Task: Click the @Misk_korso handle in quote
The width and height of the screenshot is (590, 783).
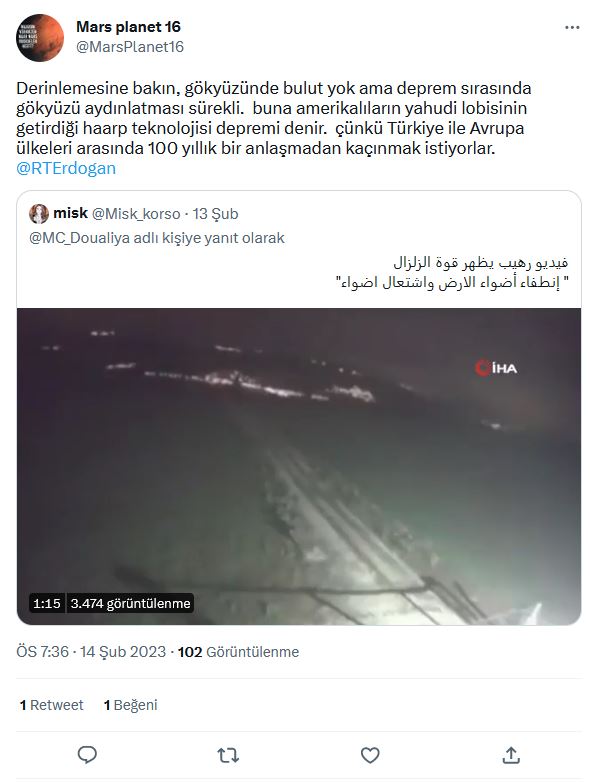Action: 136,214
